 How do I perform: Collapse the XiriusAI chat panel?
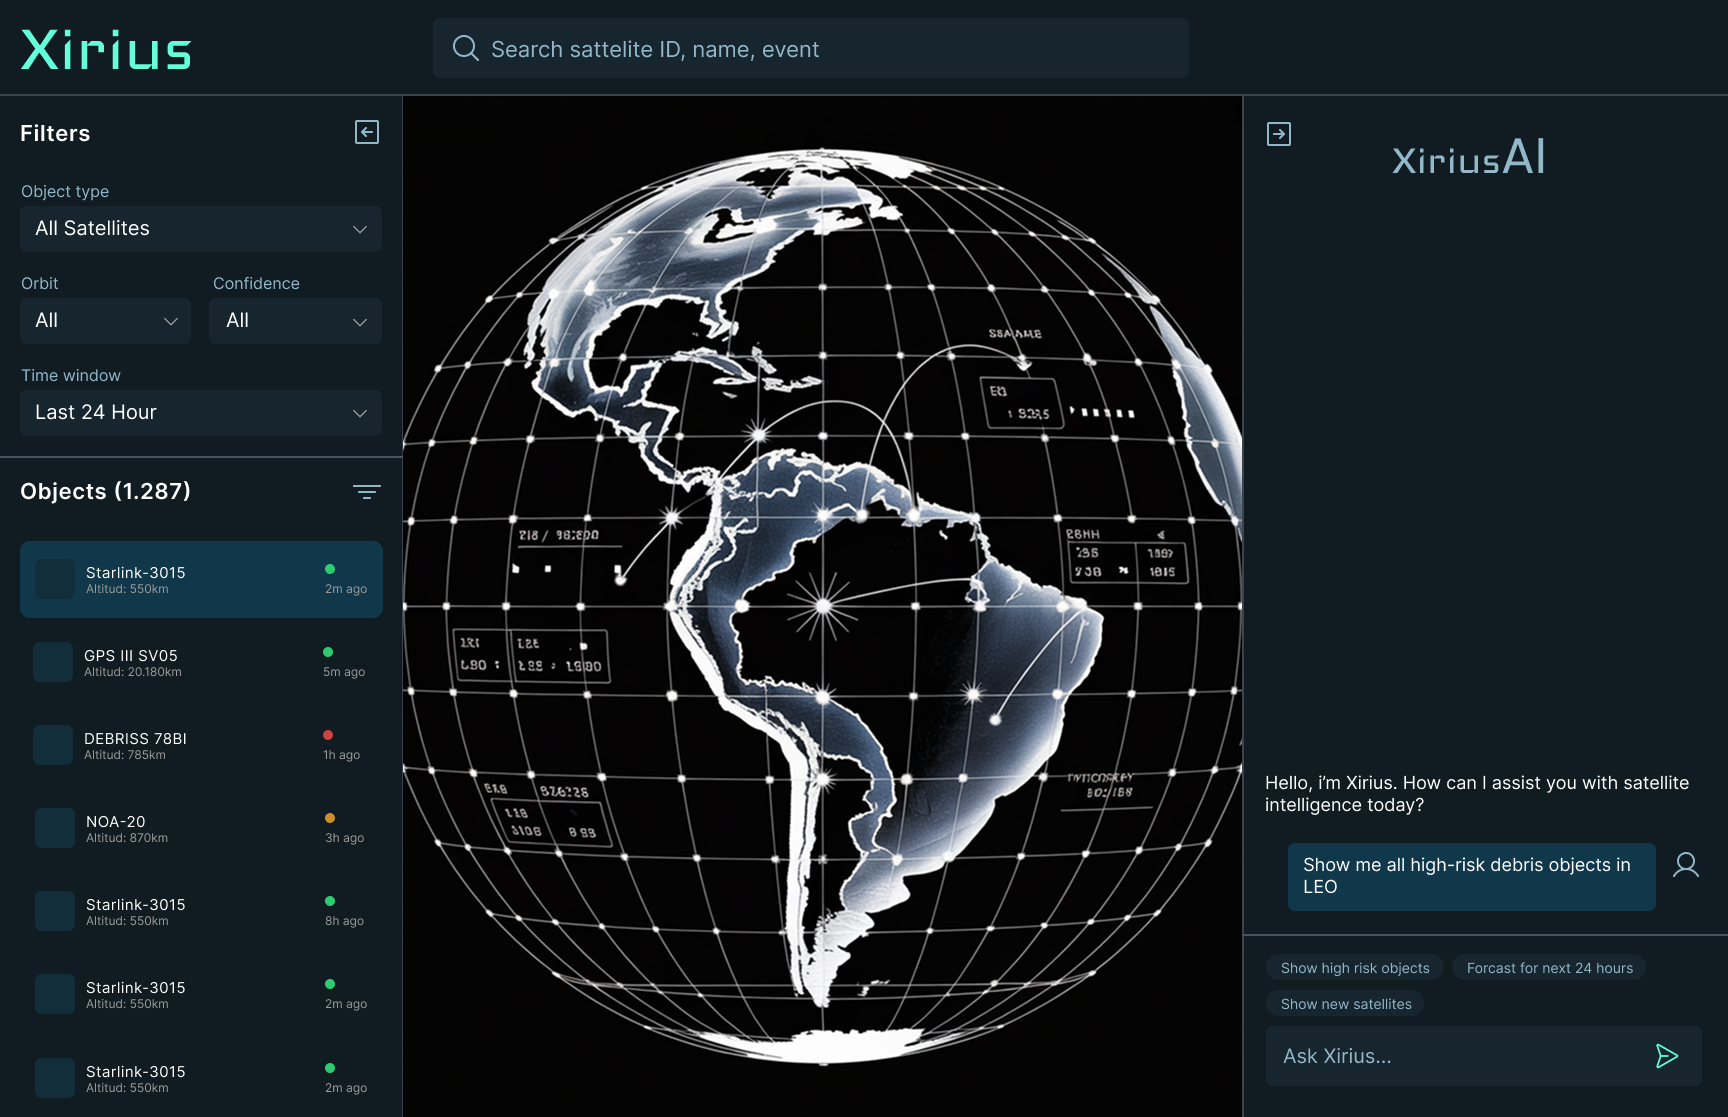pyautogui.click(x=1279, y=134)
